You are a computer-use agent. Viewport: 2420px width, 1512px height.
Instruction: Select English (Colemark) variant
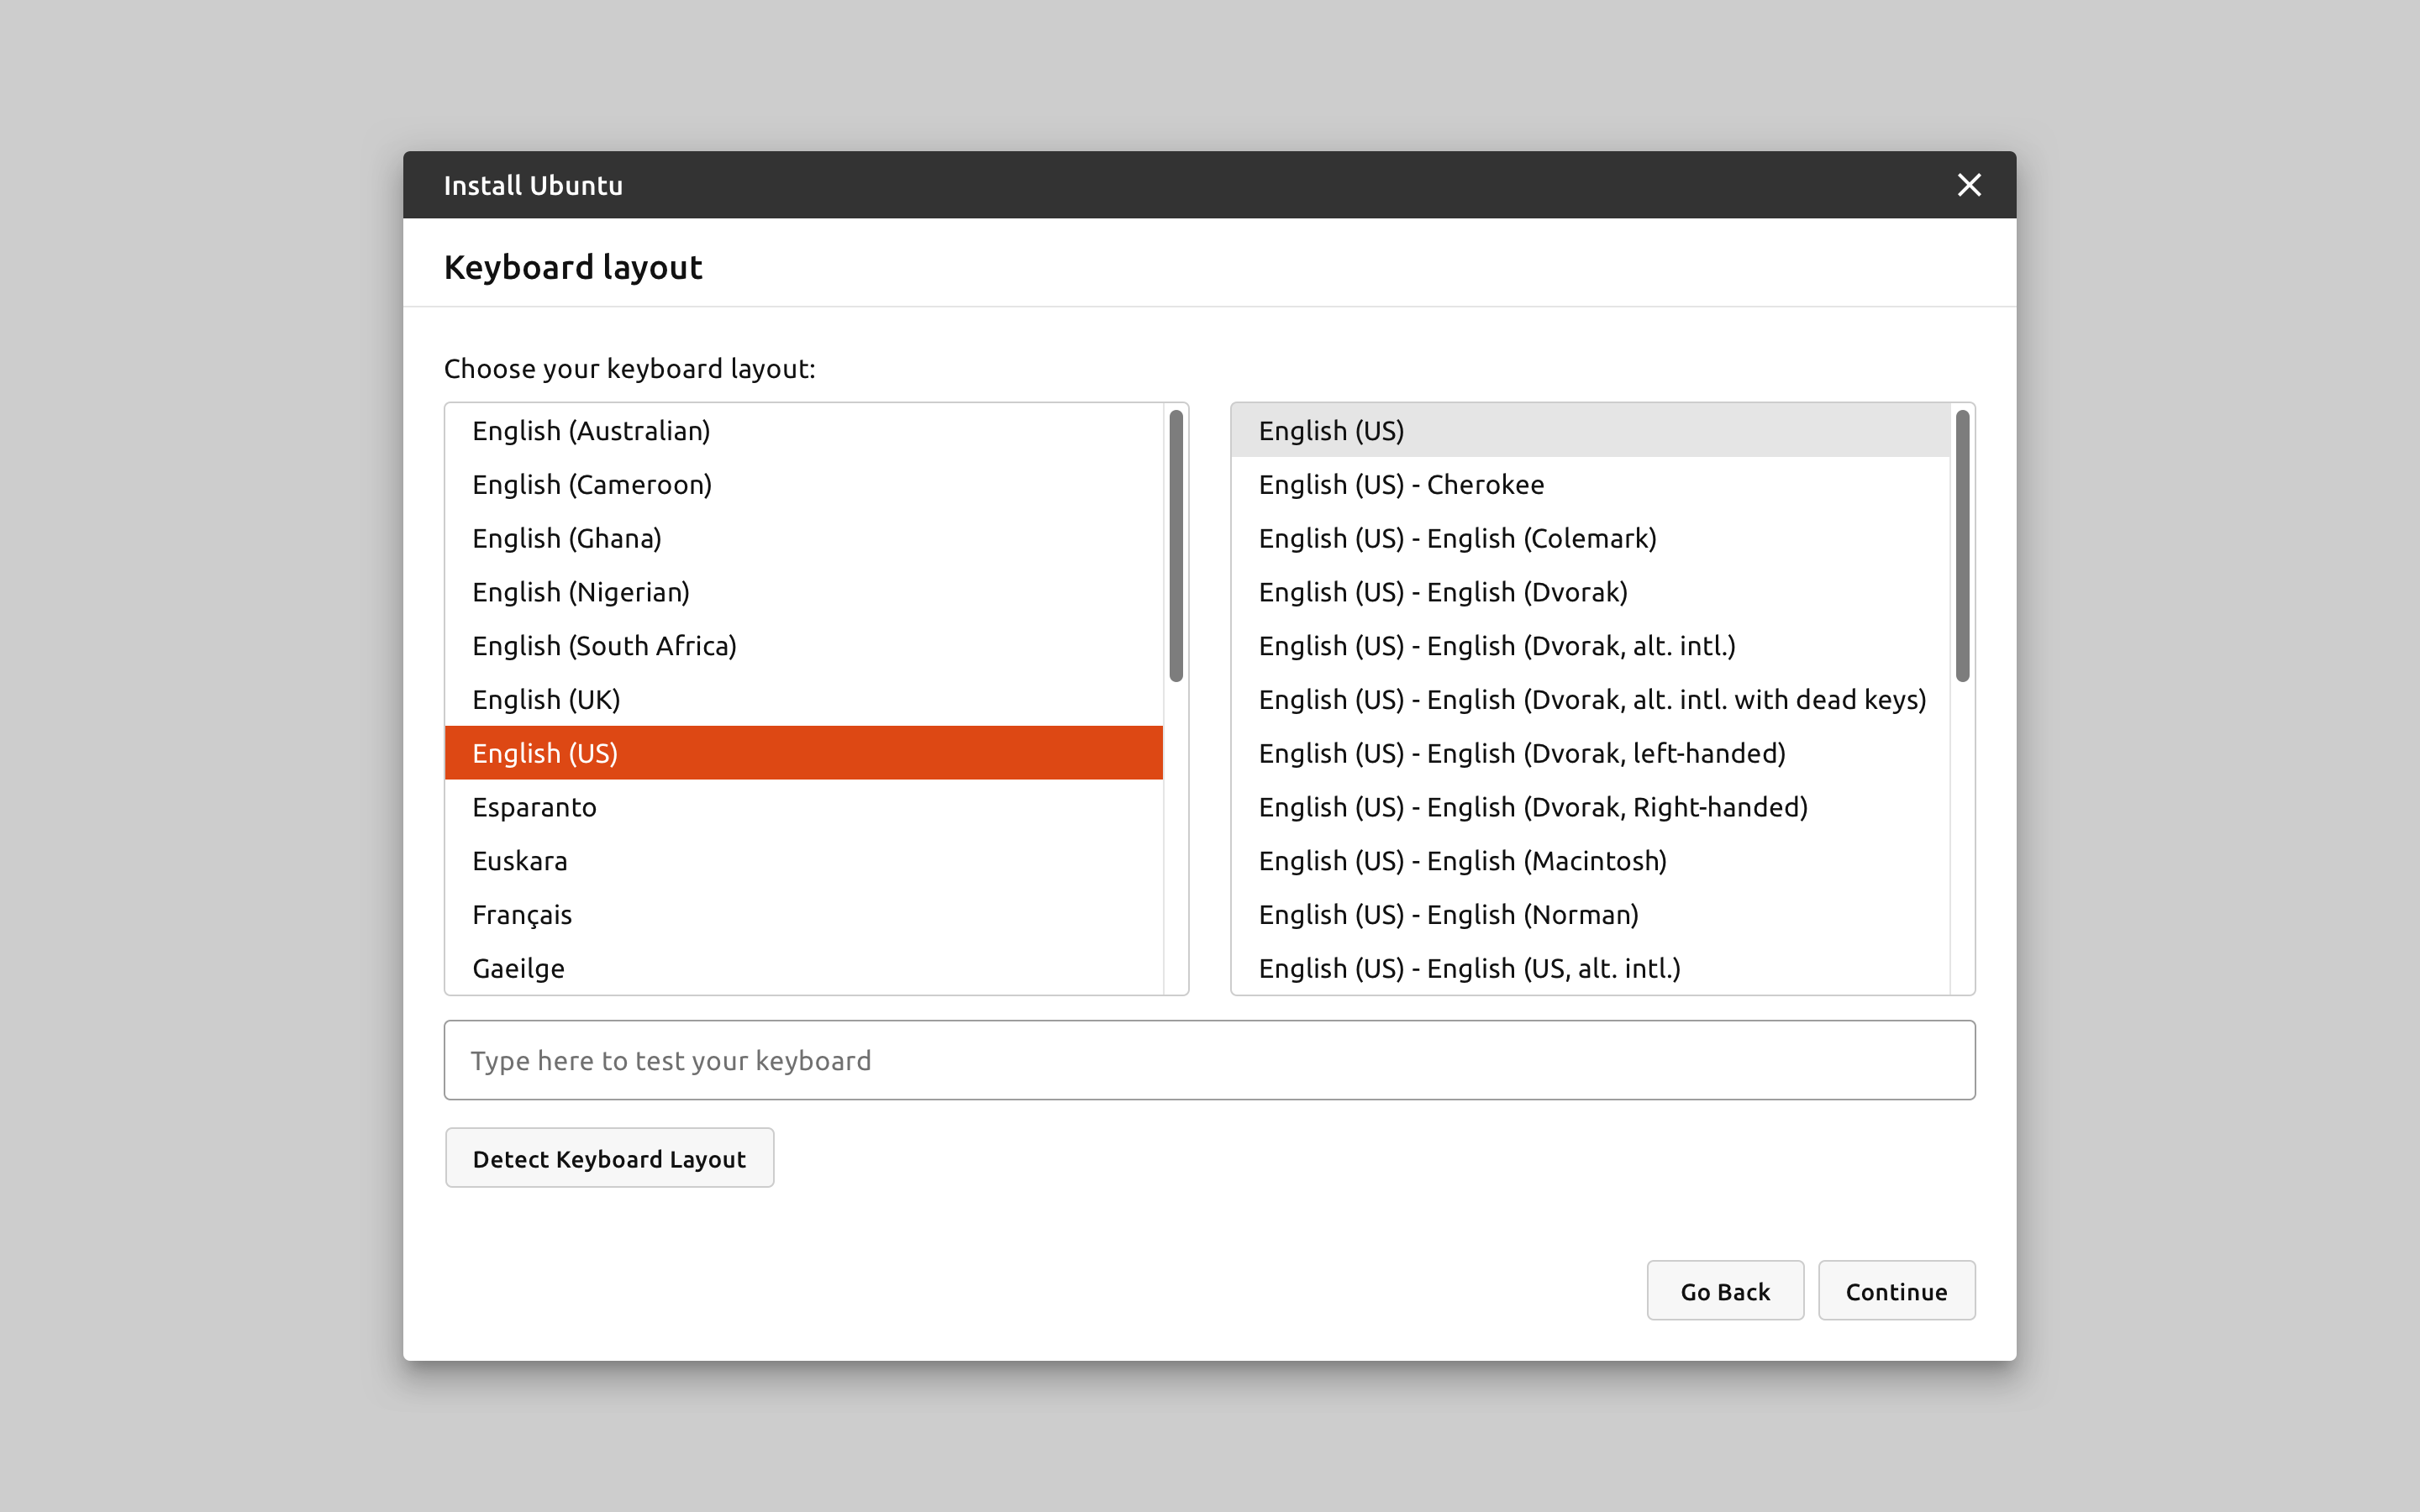pos(1457,538)
